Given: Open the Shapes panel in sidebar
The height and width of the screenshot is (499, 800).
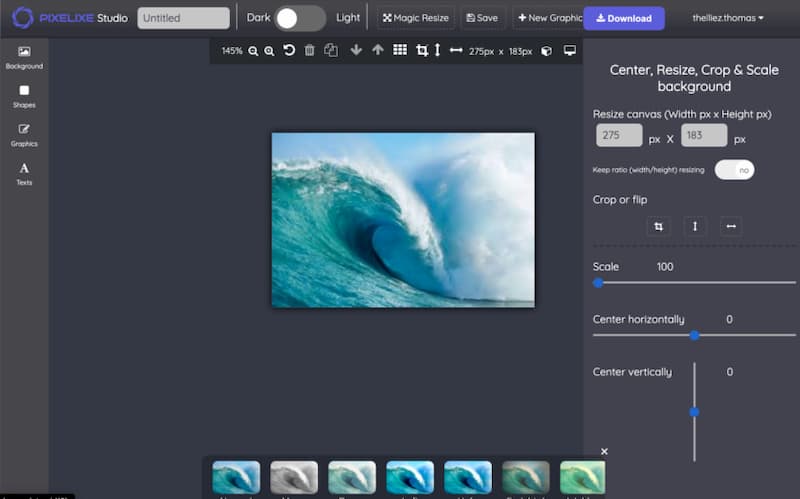Looking at the screenshot, I should 24,96.
